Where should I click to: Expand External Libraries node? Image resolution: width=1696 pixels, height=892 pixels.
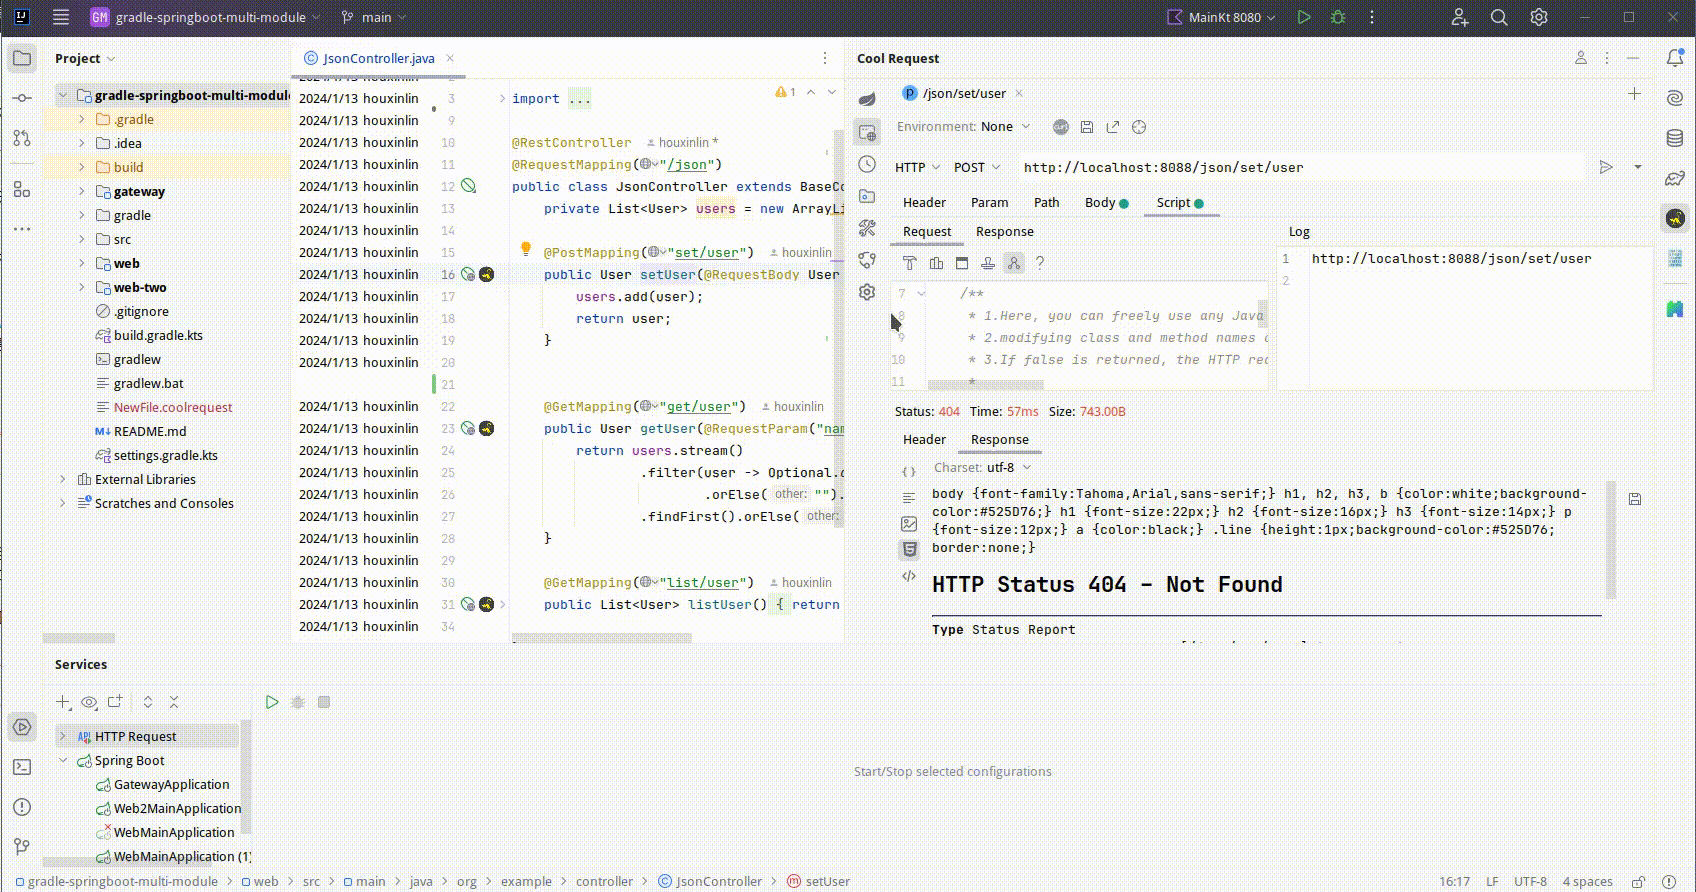tap(63, 479)
